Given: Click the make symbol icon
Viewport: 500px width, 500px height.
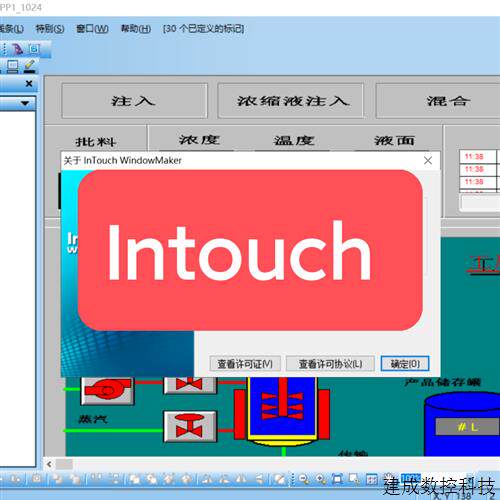Looking at the screenshot, I should (134, 479).
